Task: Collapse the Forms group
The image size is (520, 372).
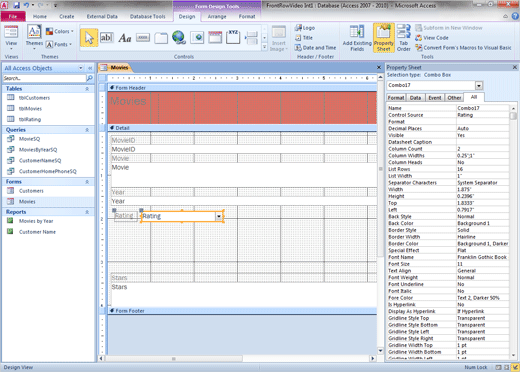Action: click(x=87, y=182)
